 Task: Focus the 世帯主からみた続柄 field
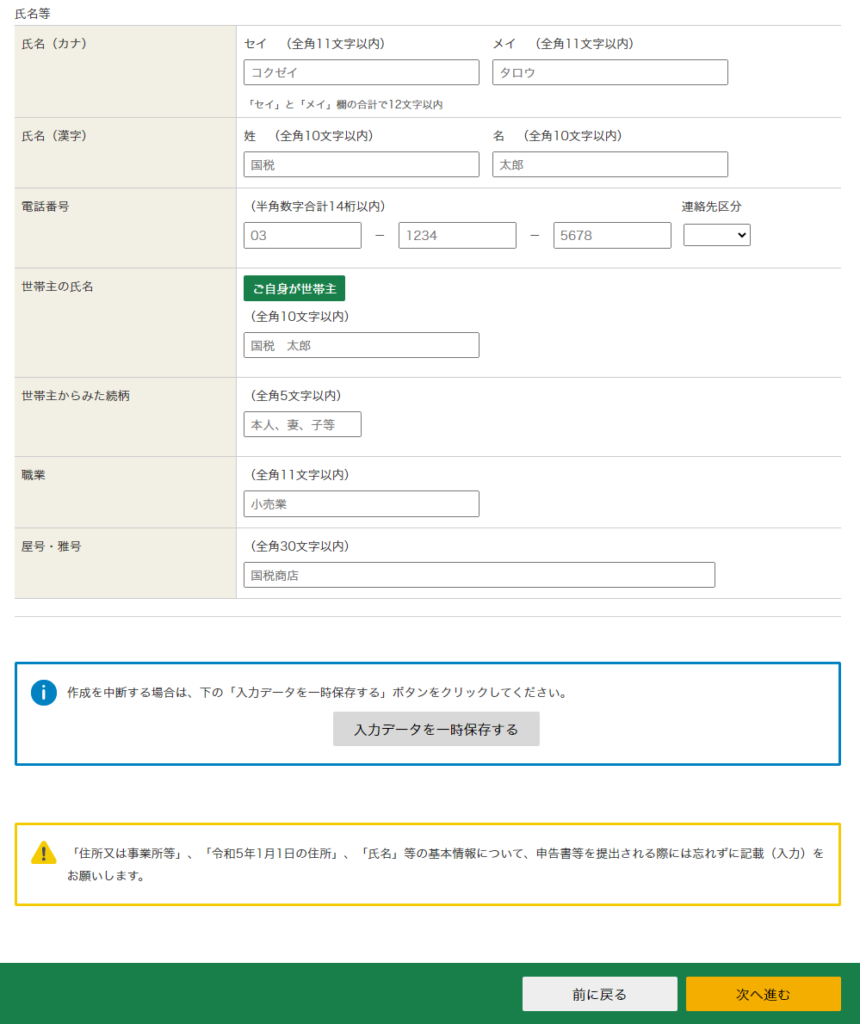pyautogui.click(x=302, y=425)
